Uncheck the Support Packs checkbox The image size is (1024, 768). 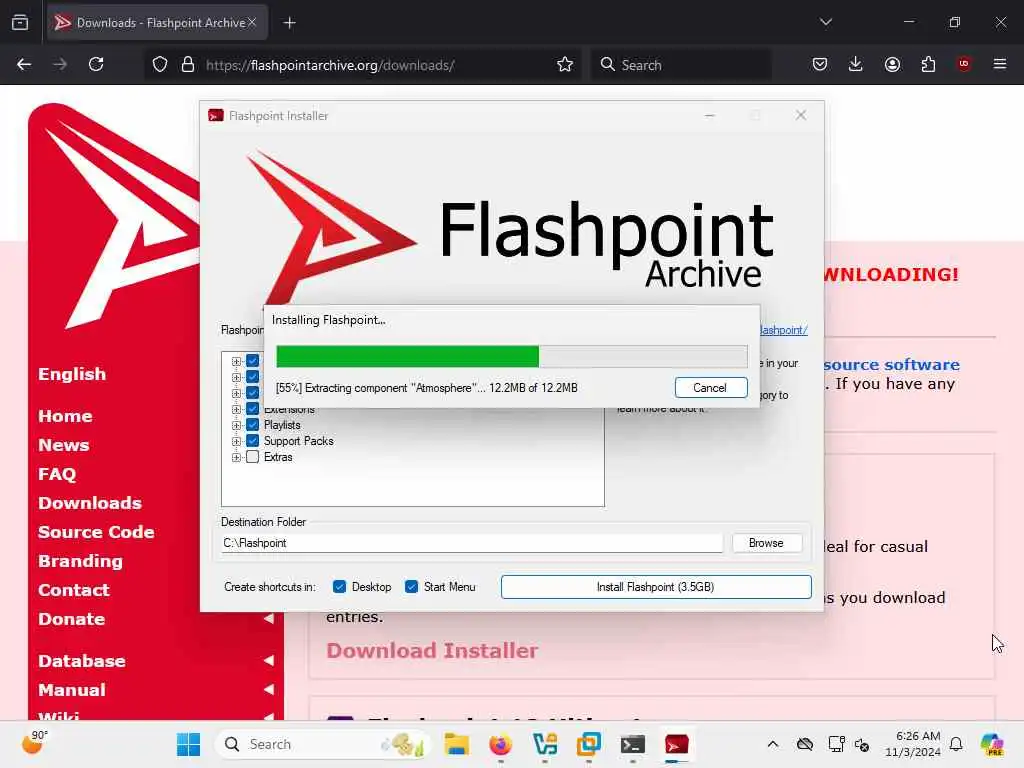pos(253,441)
